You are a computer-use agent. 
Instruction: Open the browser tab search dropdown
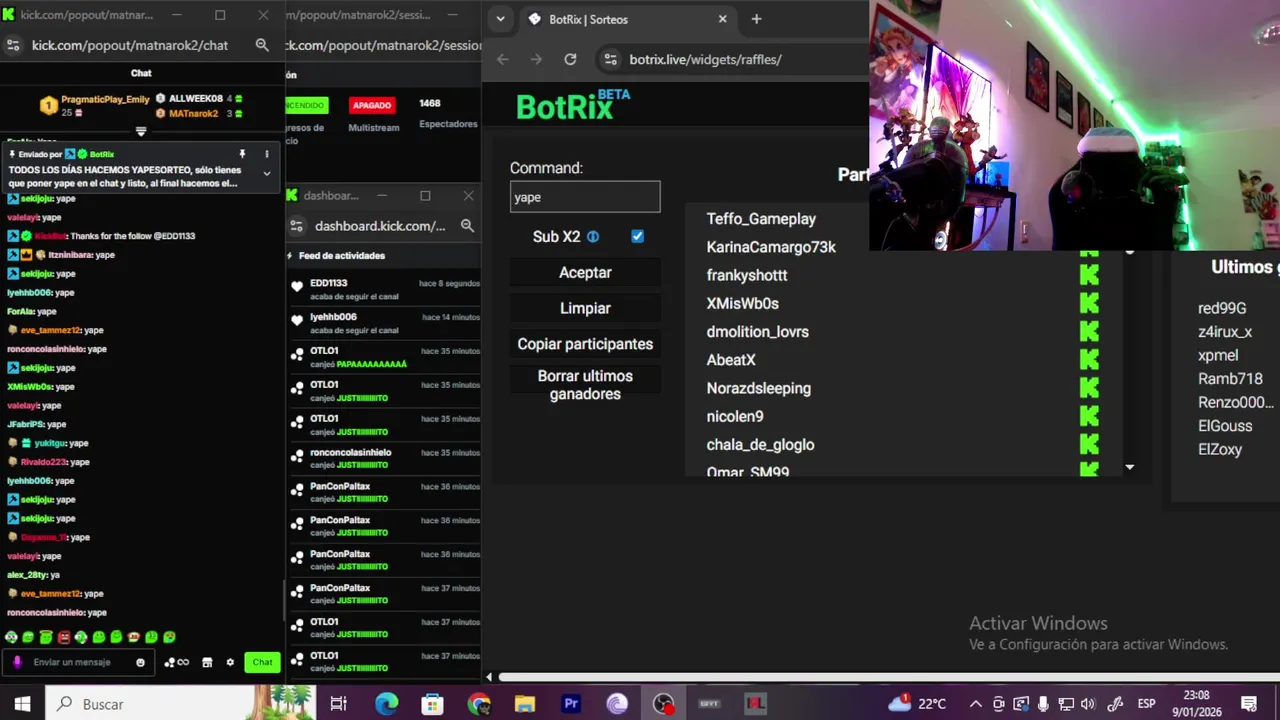tap(500, 19)
